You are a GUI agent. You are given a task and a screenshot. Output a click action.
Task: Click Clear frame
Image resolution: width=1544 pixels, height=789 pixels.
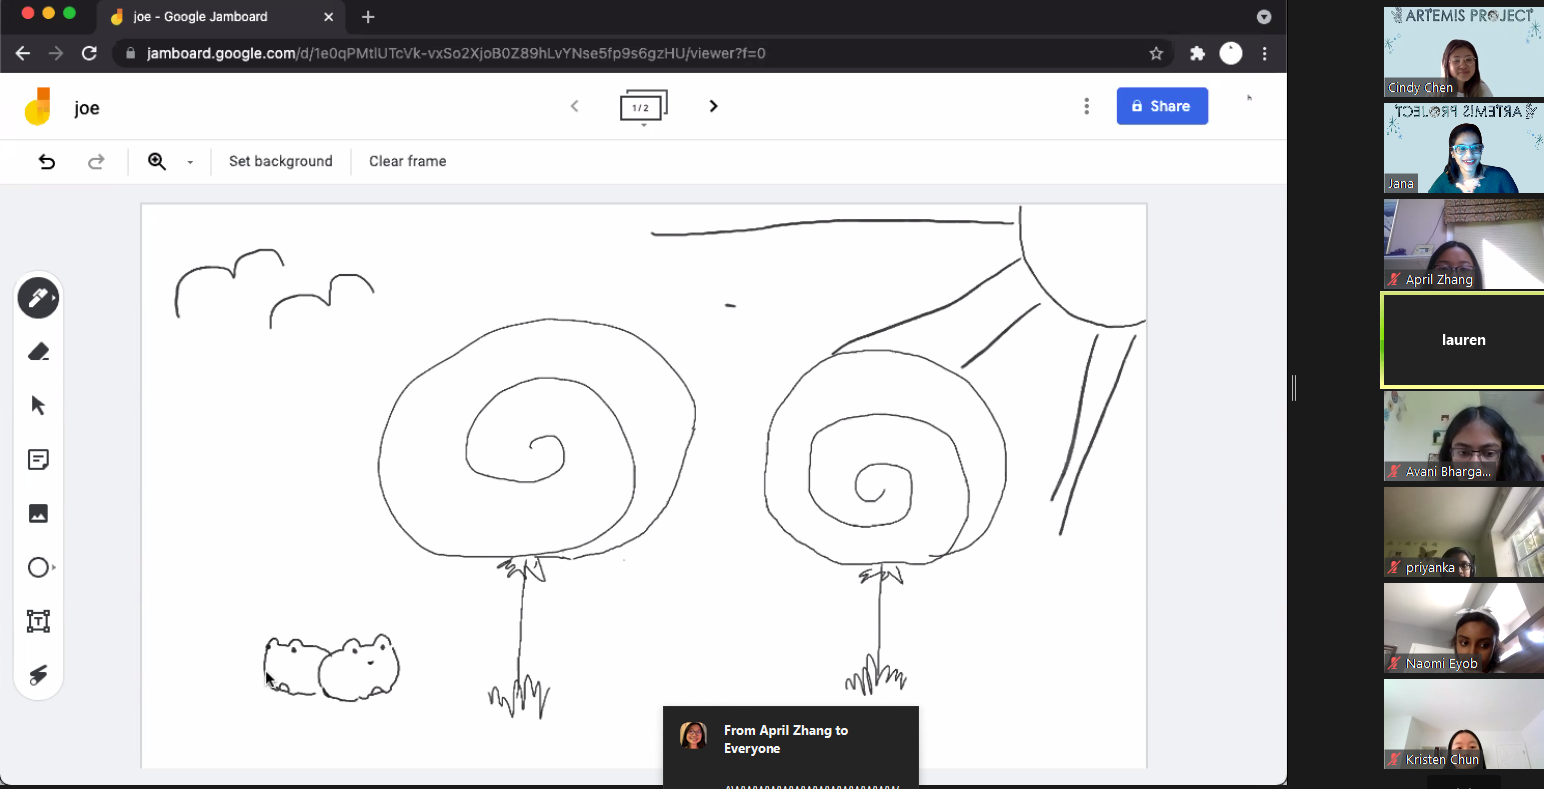(407, 161)
